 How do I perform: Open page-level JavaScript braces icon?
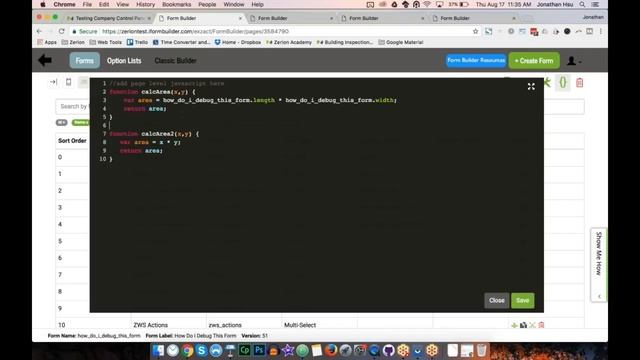[563, 82]
